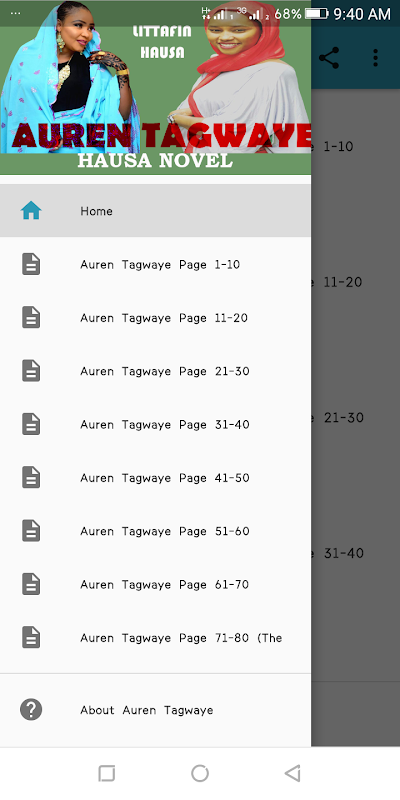Image resolution: width=400 pixels, height=800 pixels.
Task: Open About Auren Tagwaye entry
Action: pyautogui.click(x=155, y=710)
